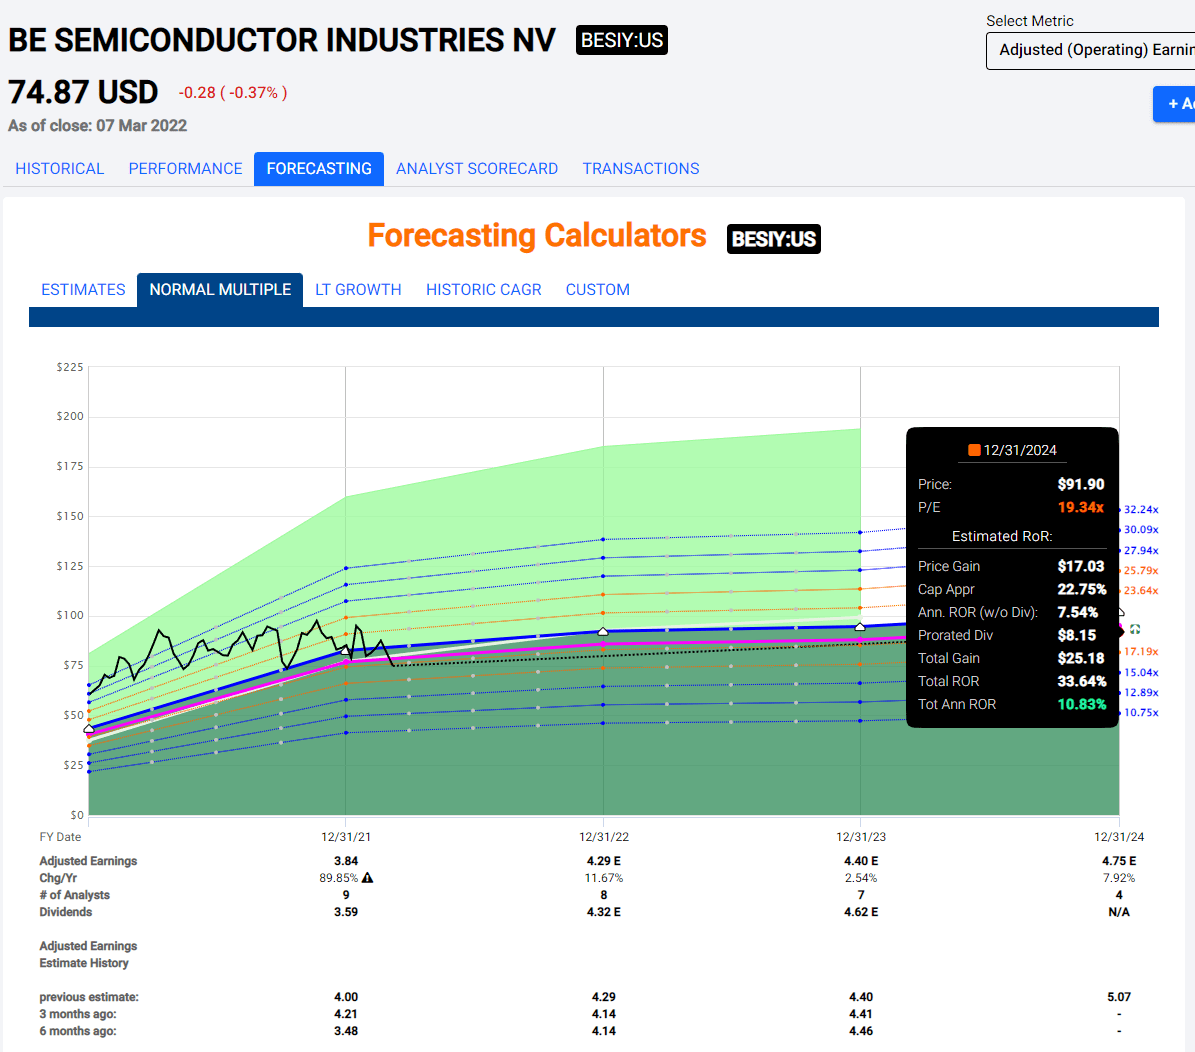Click the Adjusted Earnings Estimate History label
The width and height of the screenshot is (1195, 1052).
[88, 954]
